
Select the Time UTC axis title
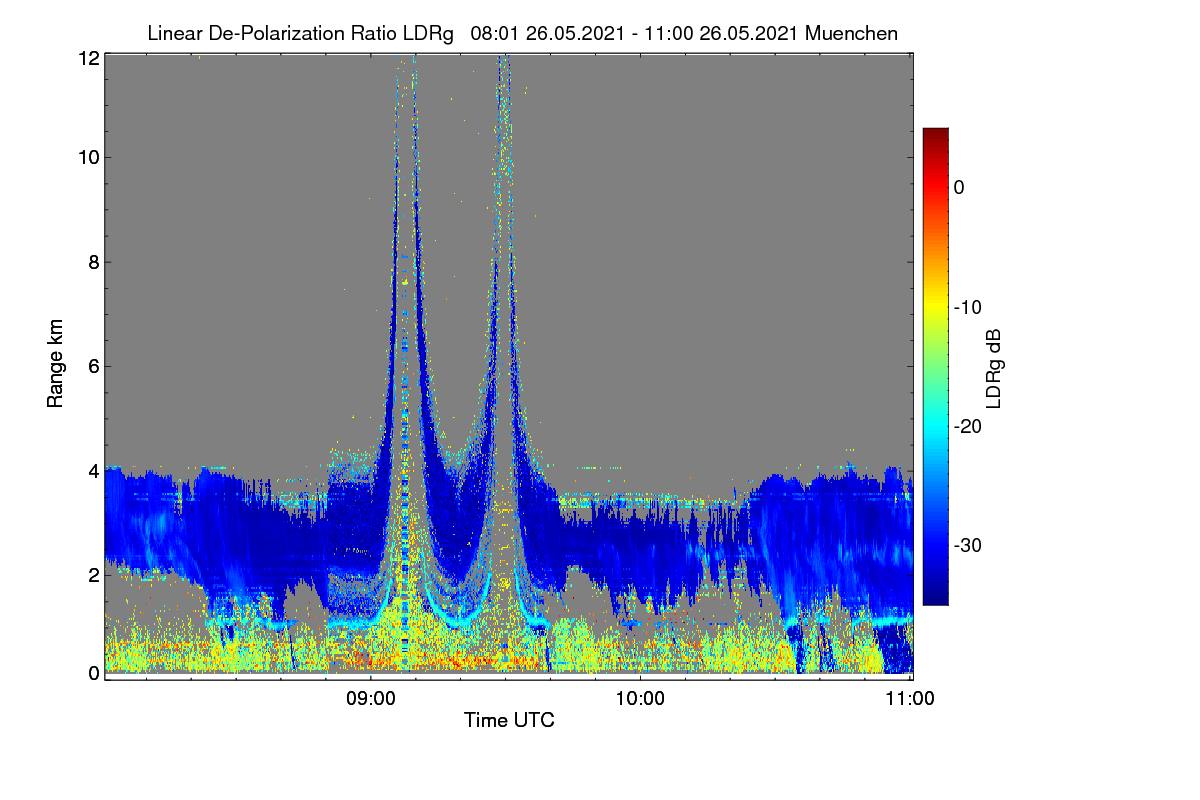point(509,720)
